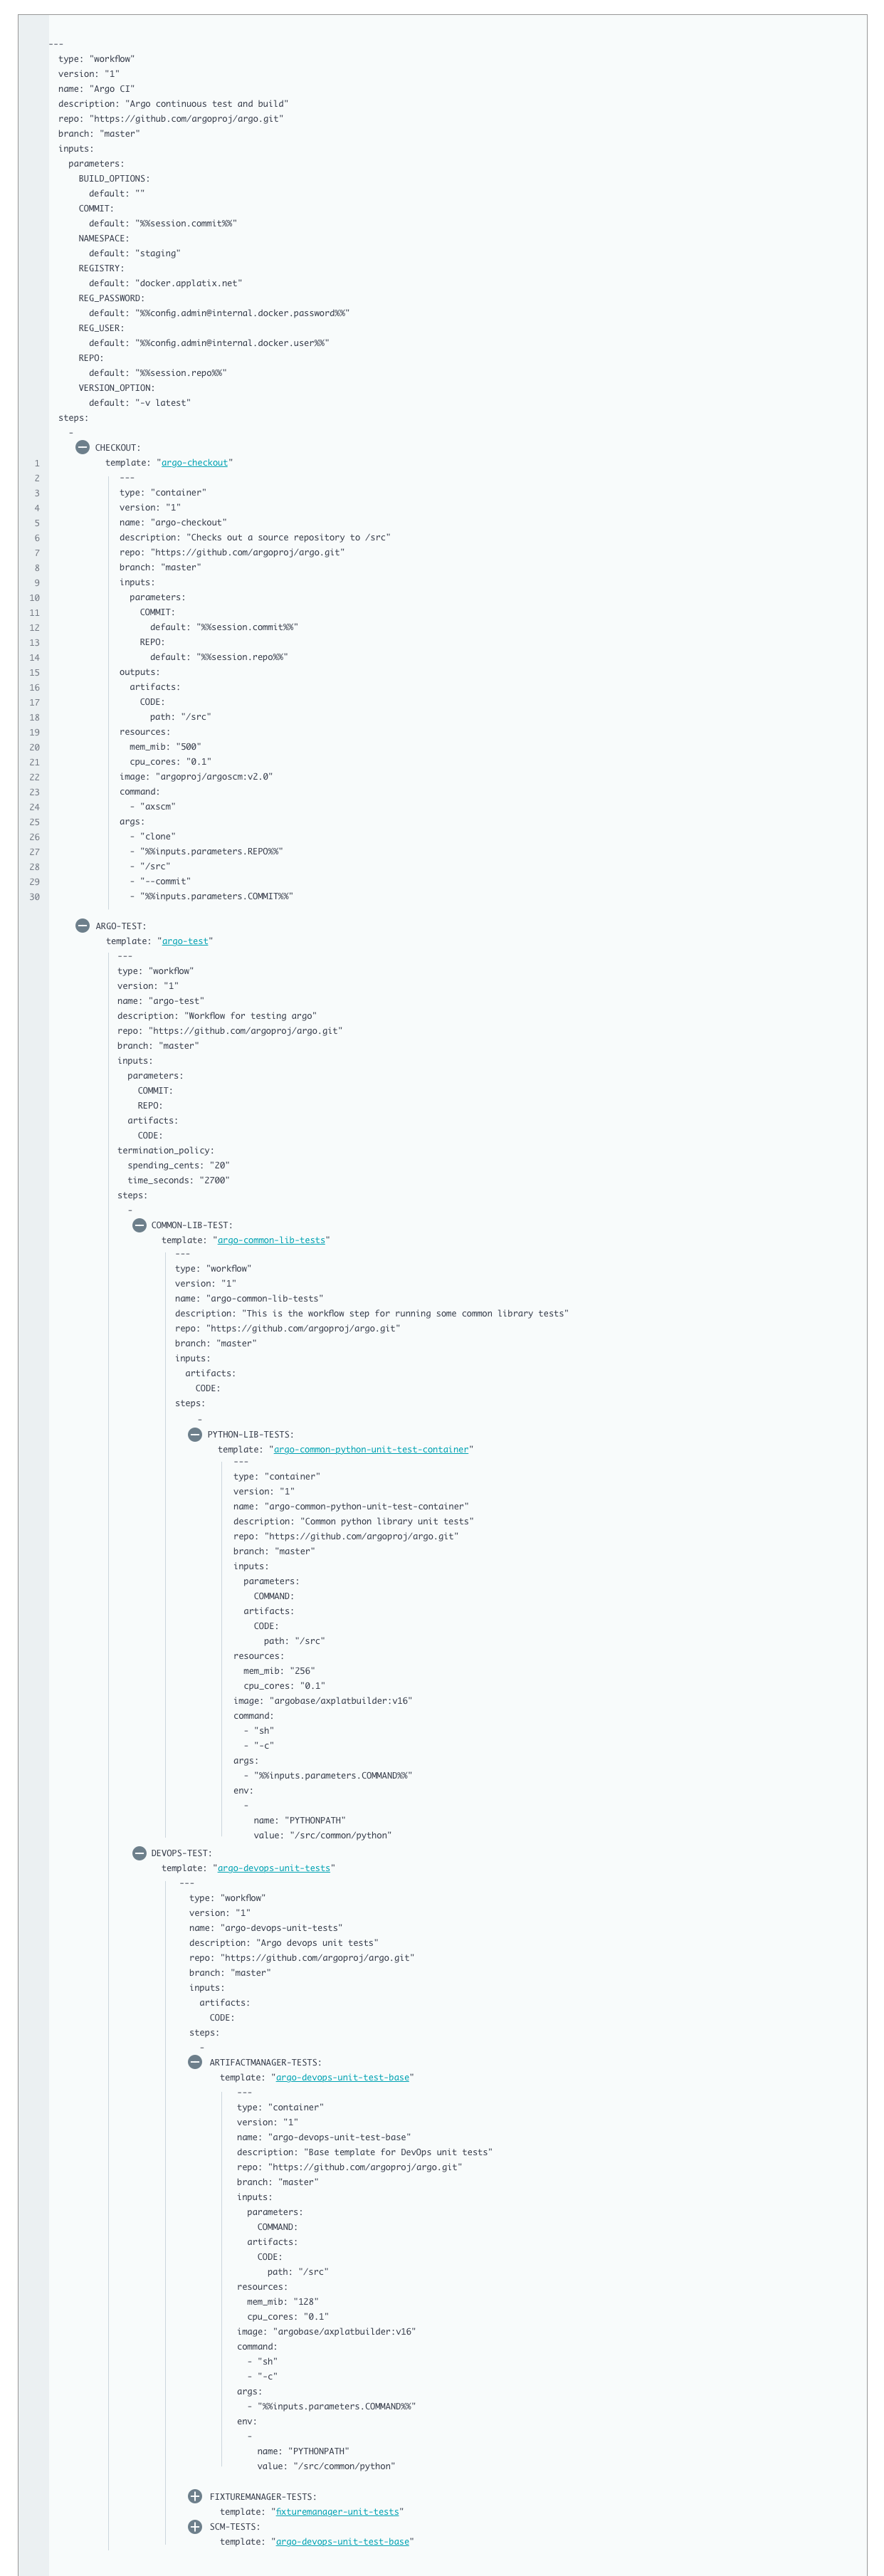Click line number 1 in the gutter
The height and width of the screenshot is (2576, 884).
coord(38,463)
